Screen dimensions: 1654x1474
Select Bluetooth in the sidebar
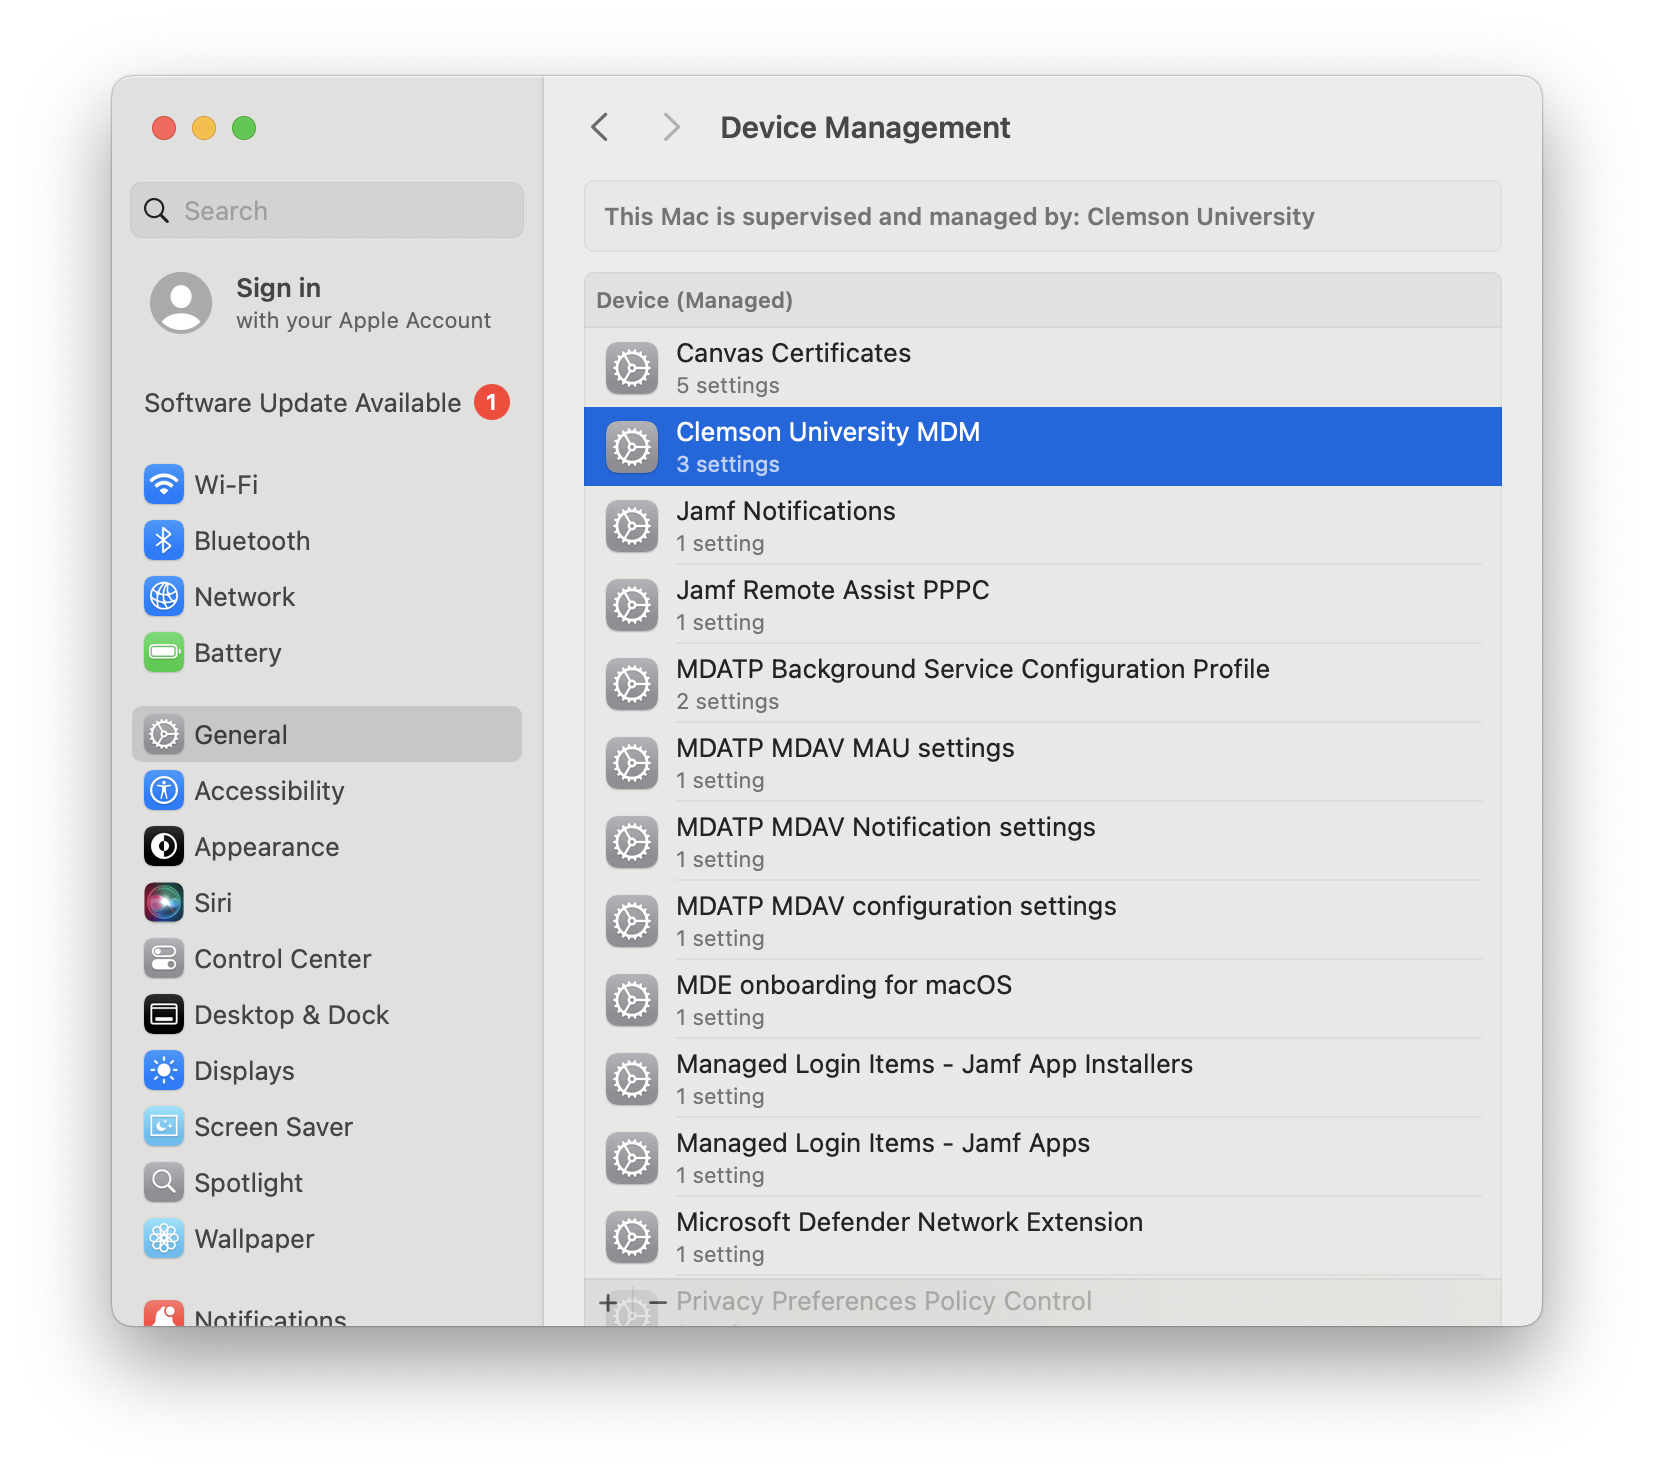327,541
